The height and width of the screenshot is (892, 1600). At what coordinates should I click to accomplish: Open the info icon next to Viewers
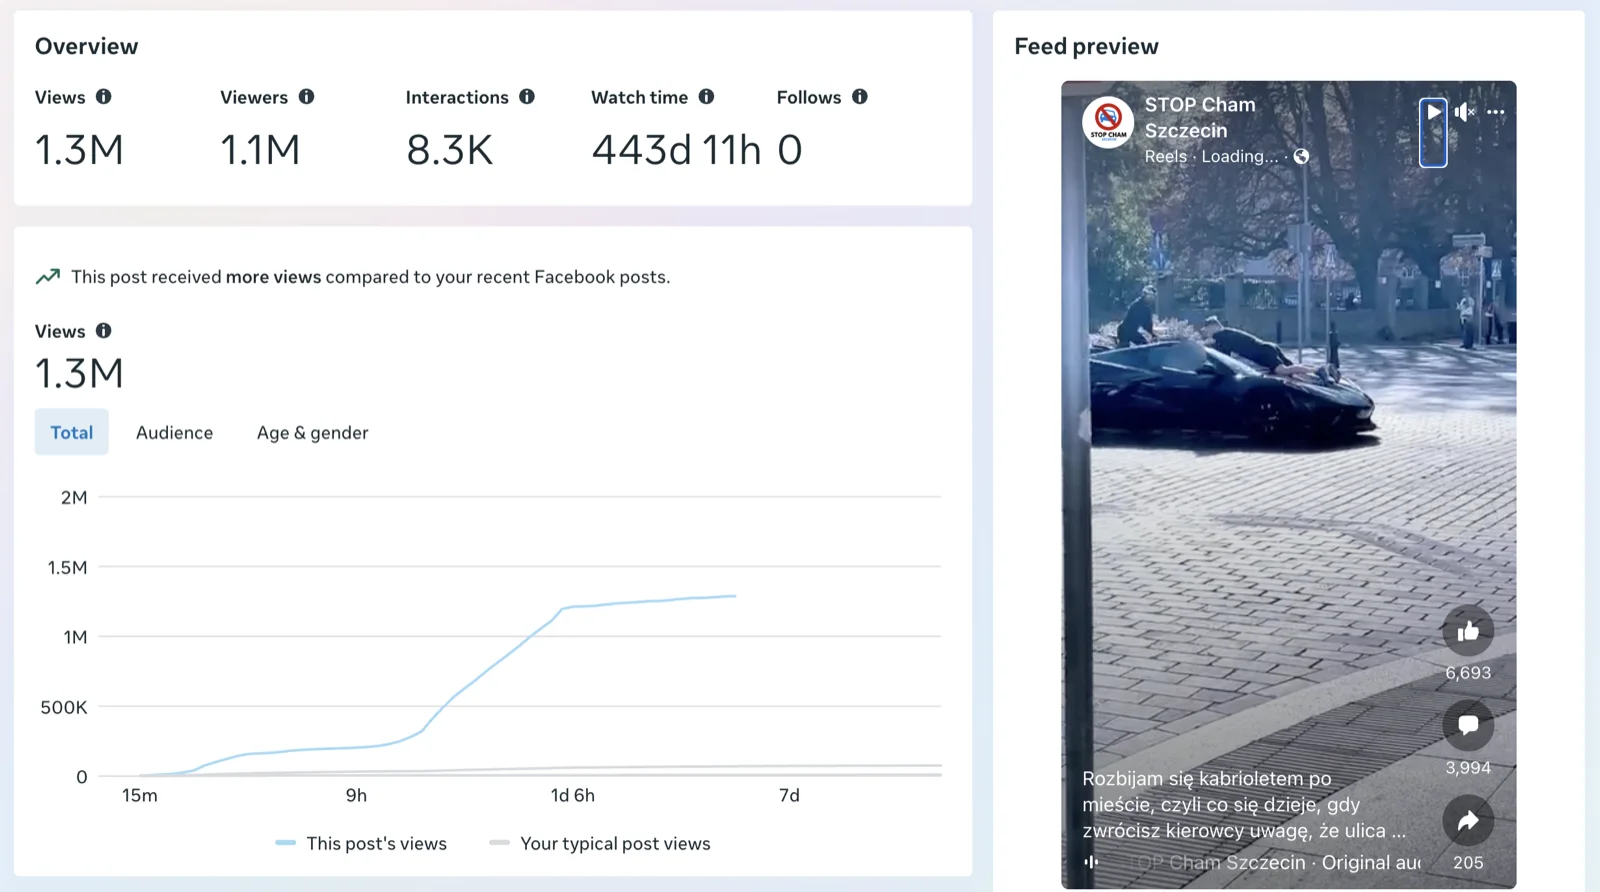307,97
